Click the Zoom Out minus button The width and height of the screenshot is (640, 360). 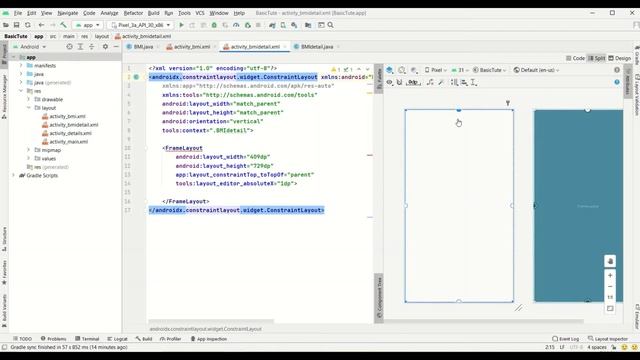pos(610,286)
